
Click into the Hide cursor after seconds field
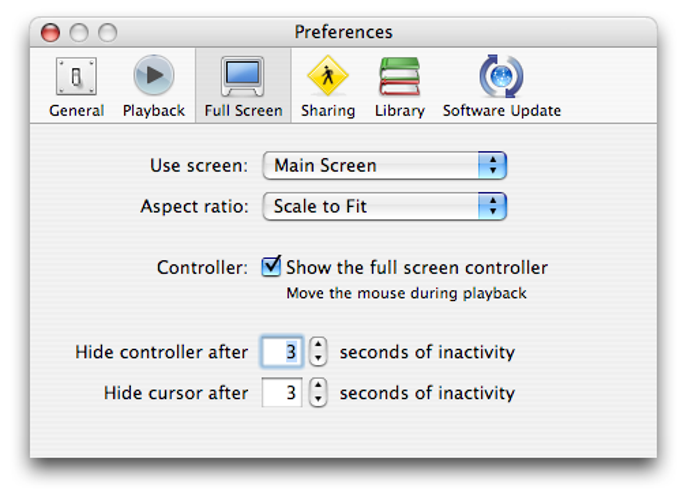282,392
